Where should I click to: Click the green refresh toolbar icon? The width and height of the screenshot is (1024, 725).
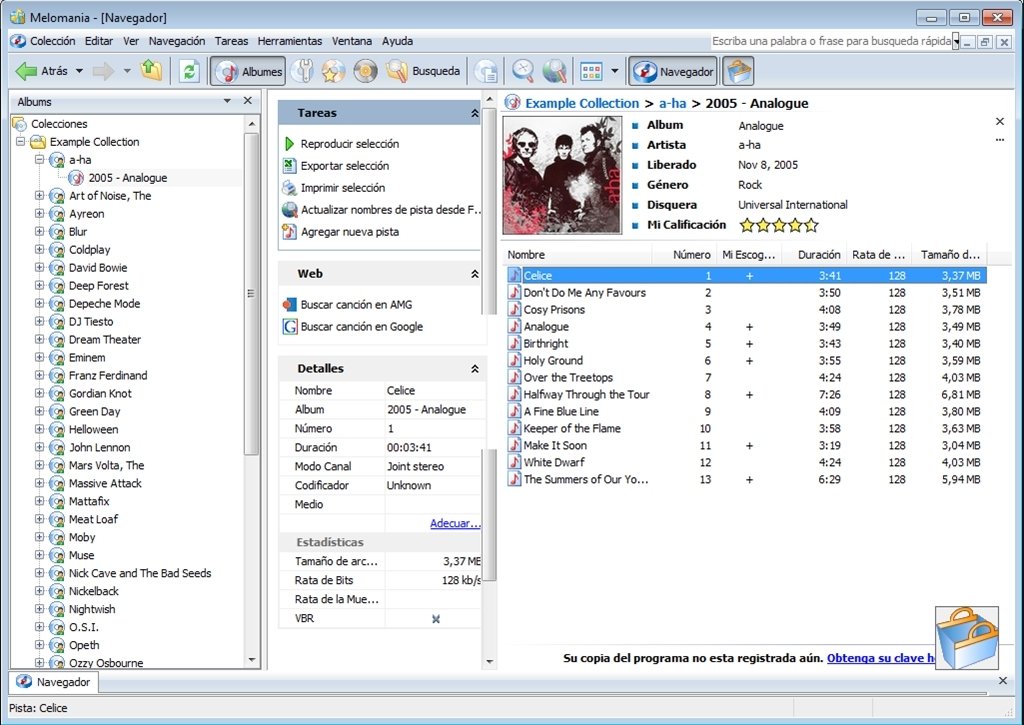189,71
